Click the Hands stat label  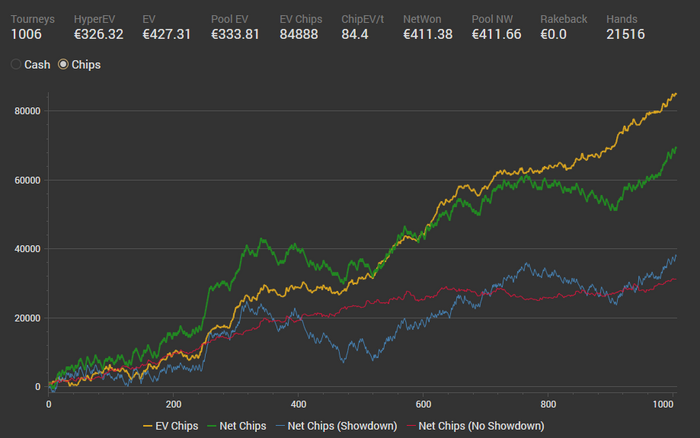click(x=622, y=19)
